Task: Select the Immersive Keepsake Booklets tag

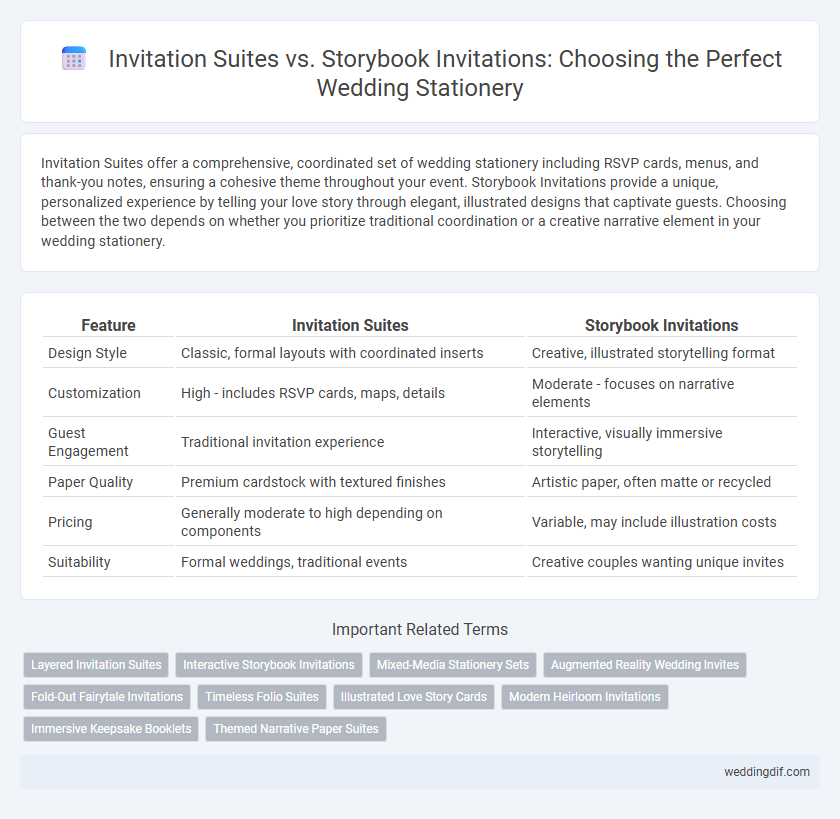Action: (x=111, y=729)
